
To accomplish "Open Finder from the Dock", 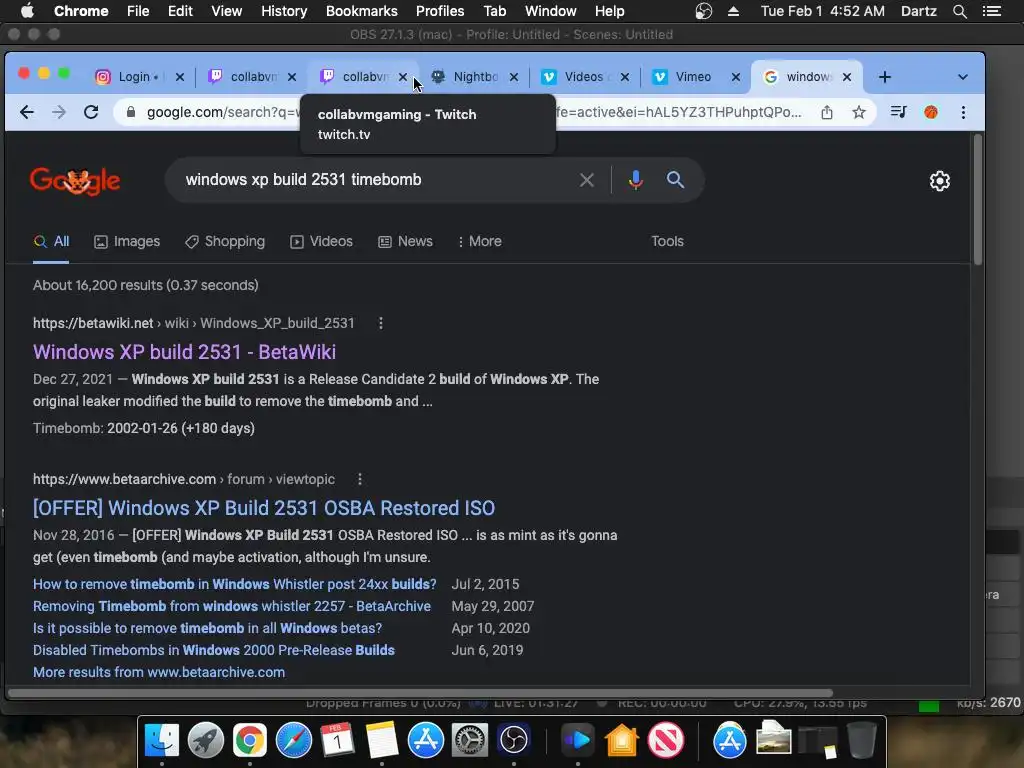I will [x=161, y=741].
